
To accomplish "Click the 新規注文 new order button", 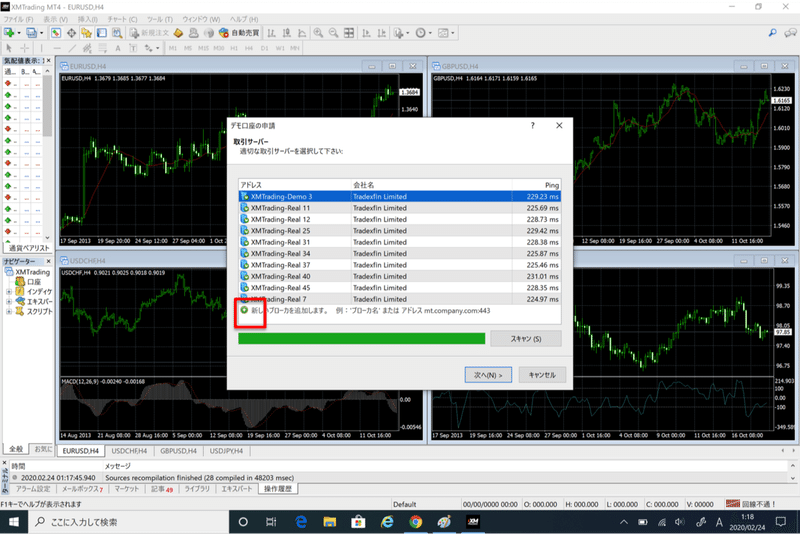I will [x=149, y=33].
